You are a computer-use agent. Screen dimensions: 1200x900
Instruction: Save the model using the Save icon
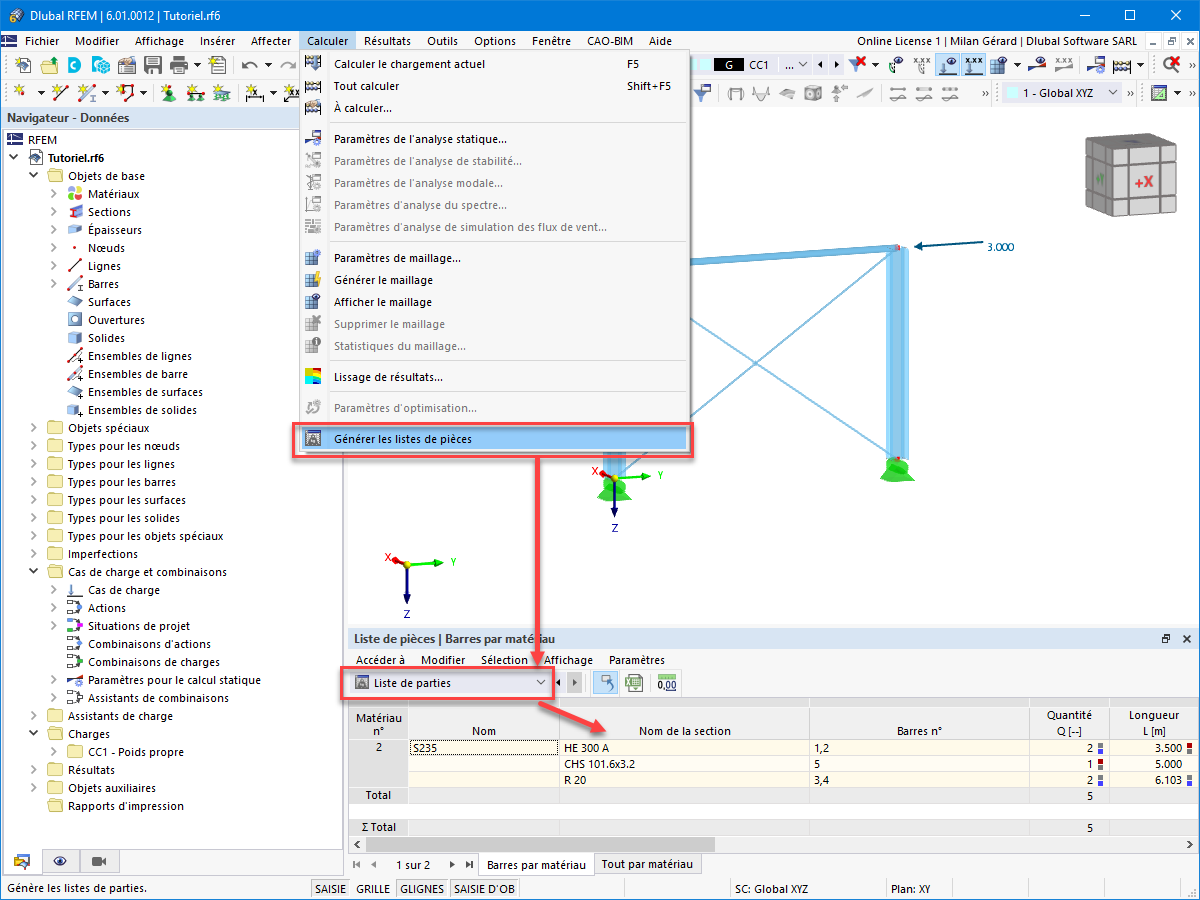153,64
